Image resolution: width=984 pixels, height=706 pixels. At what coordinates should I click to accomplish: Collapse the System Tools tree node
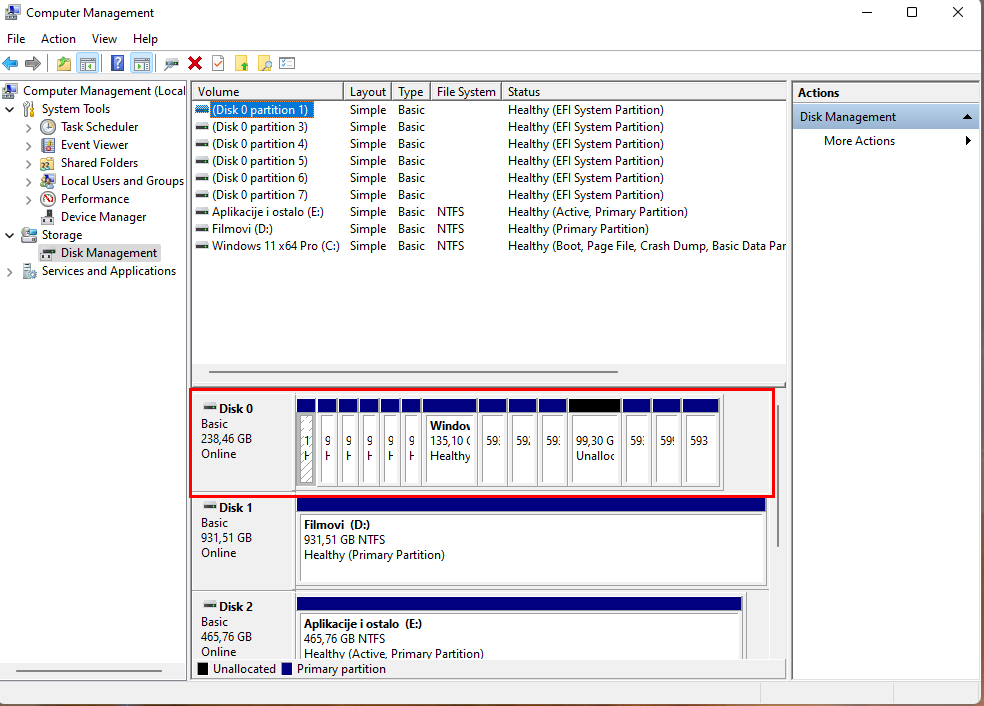tap(10, 109)
